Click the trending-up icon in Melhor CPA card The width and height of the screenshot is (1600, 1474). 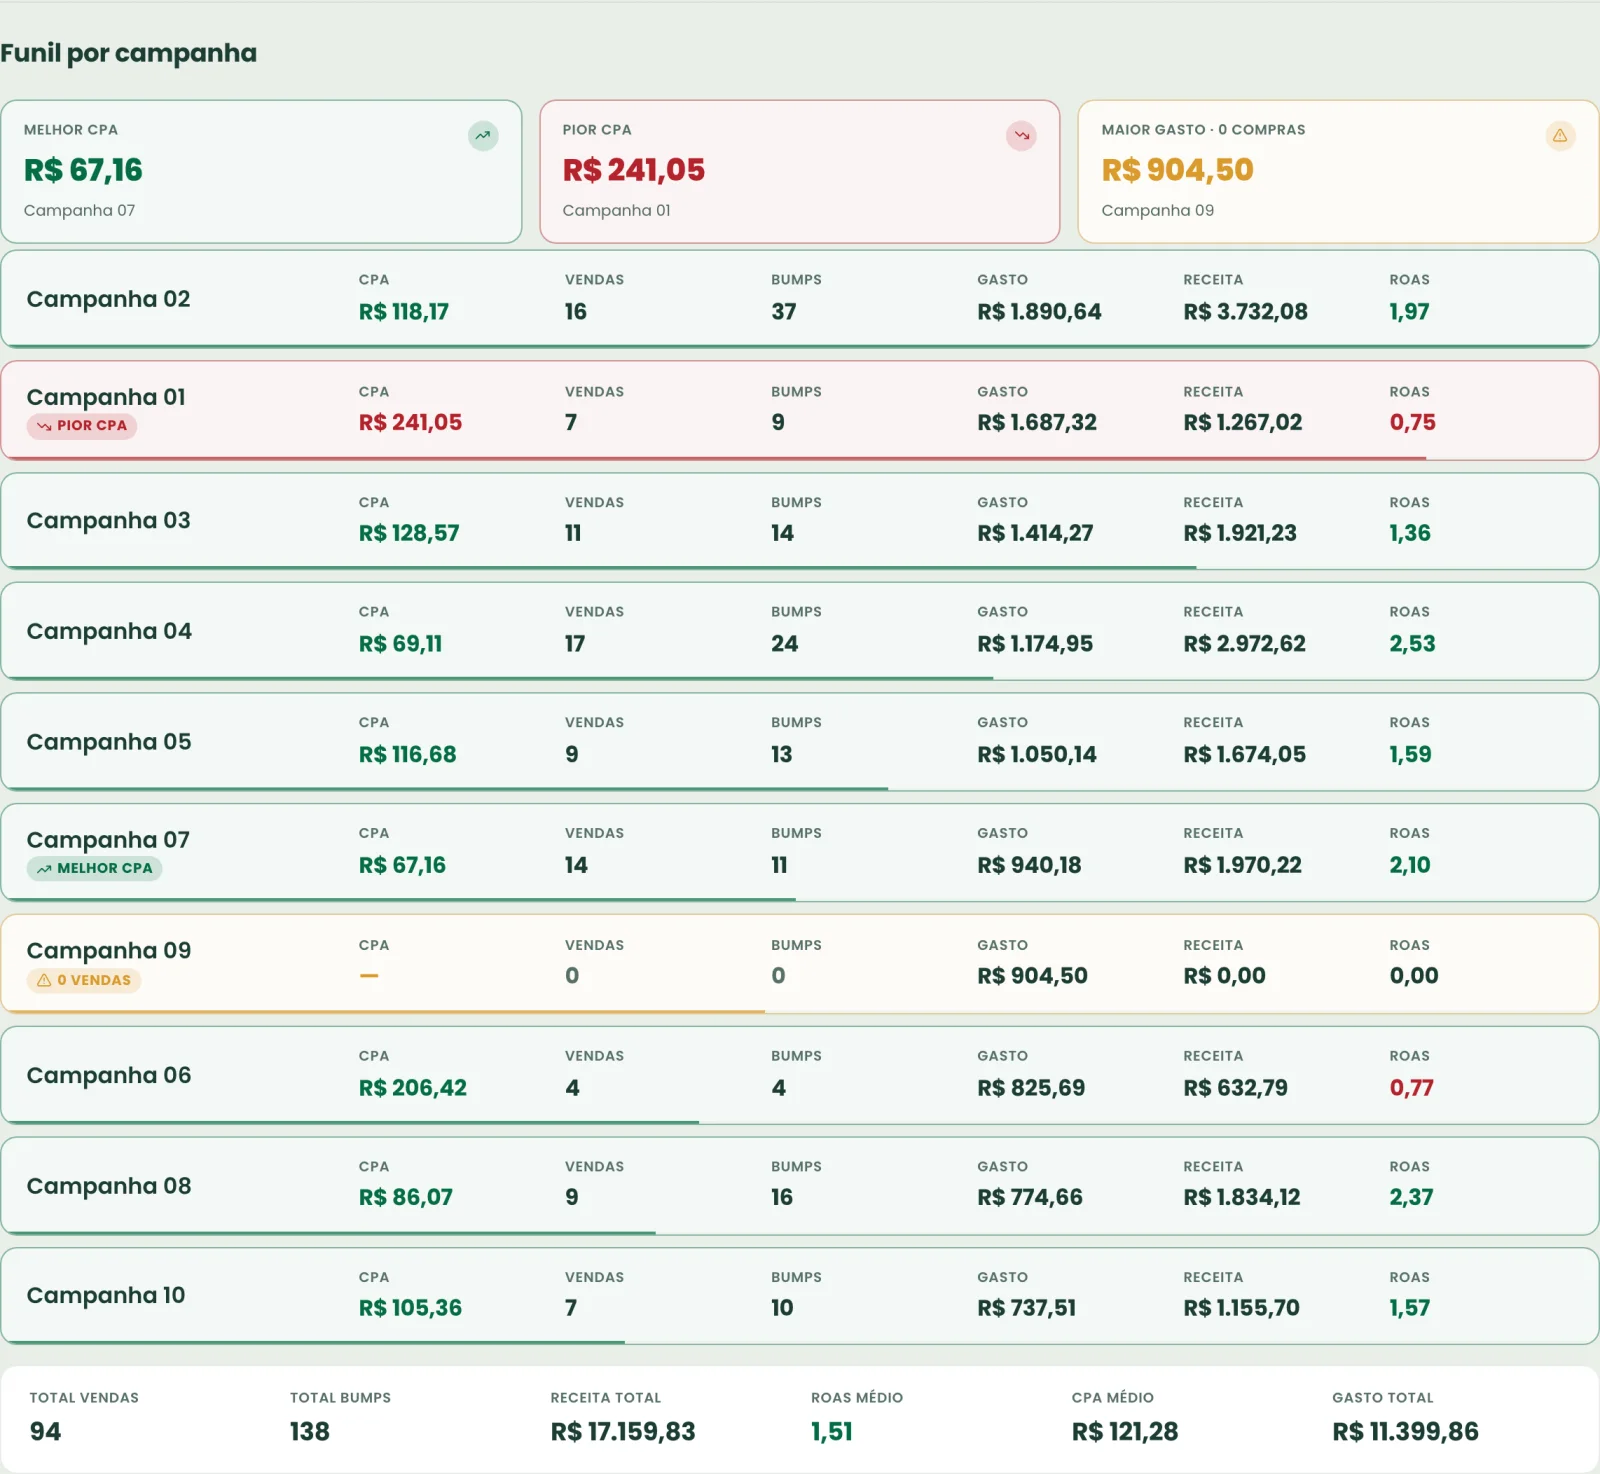pyautogui.click(x=483, y=136)
